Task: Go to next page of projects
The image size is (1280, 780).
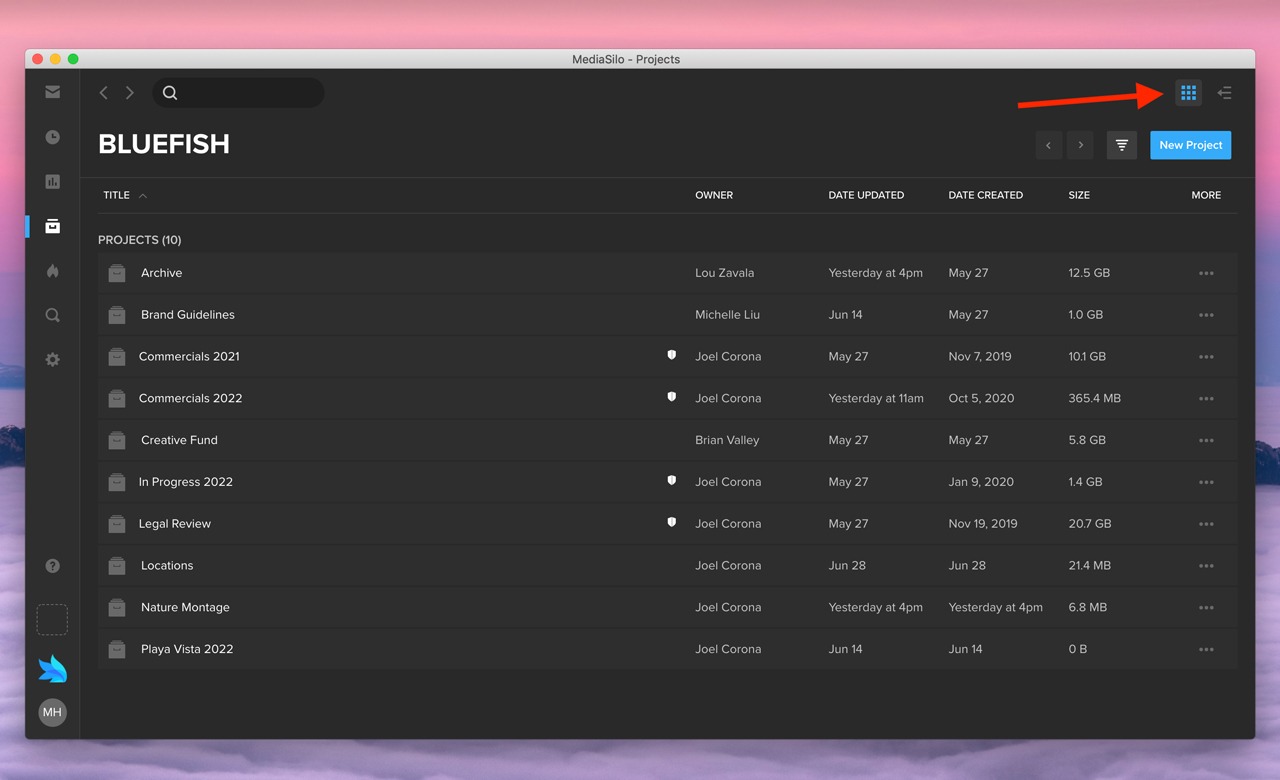Action: coord(1080,145)
